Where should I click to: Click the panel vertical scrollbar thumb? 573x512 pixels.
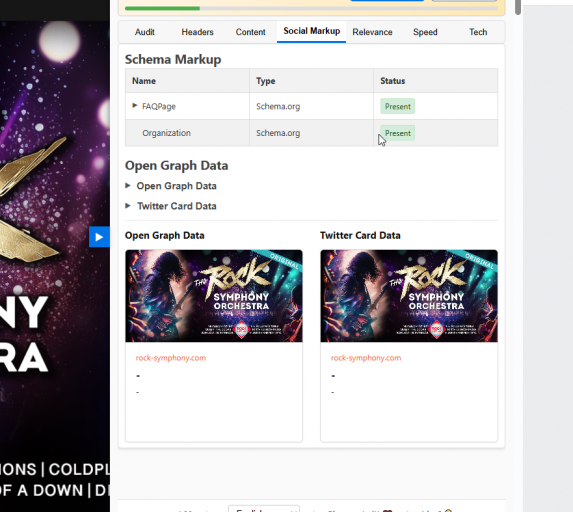click(517, 7)
